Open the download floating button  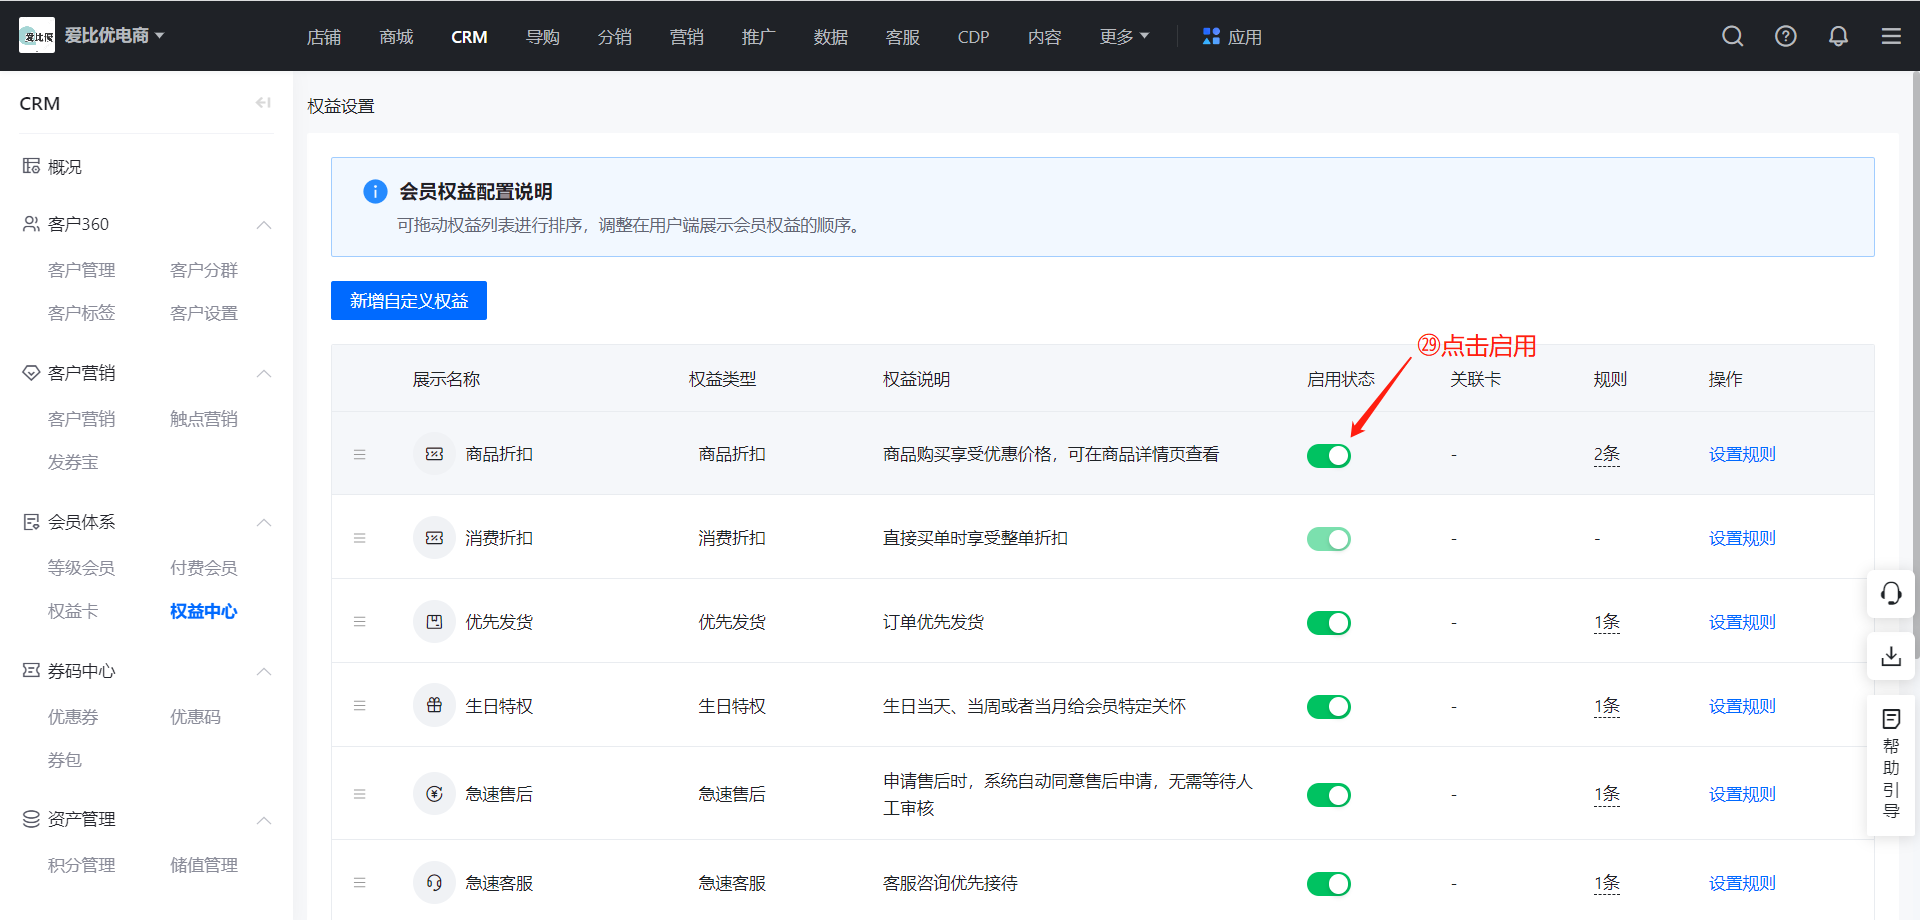coord(1891,656)
